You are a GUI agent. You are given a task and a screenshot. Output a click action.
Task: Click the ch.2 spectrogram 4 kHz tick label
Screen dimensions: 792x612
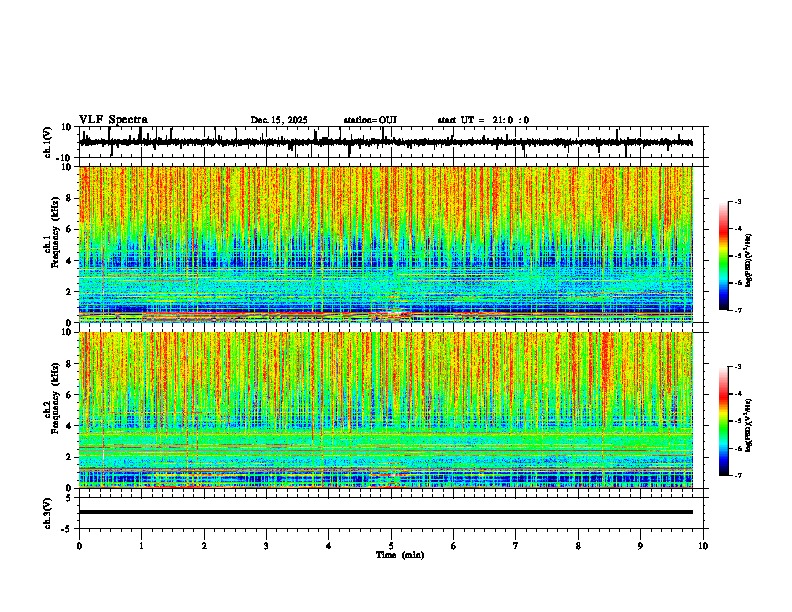point(69,426)
